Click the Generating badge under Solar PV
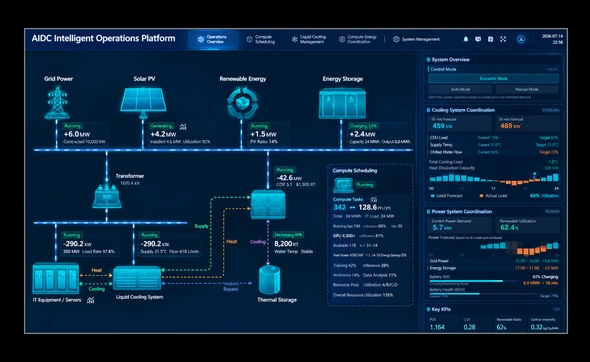Screen dimensions: 590x362 161,126
